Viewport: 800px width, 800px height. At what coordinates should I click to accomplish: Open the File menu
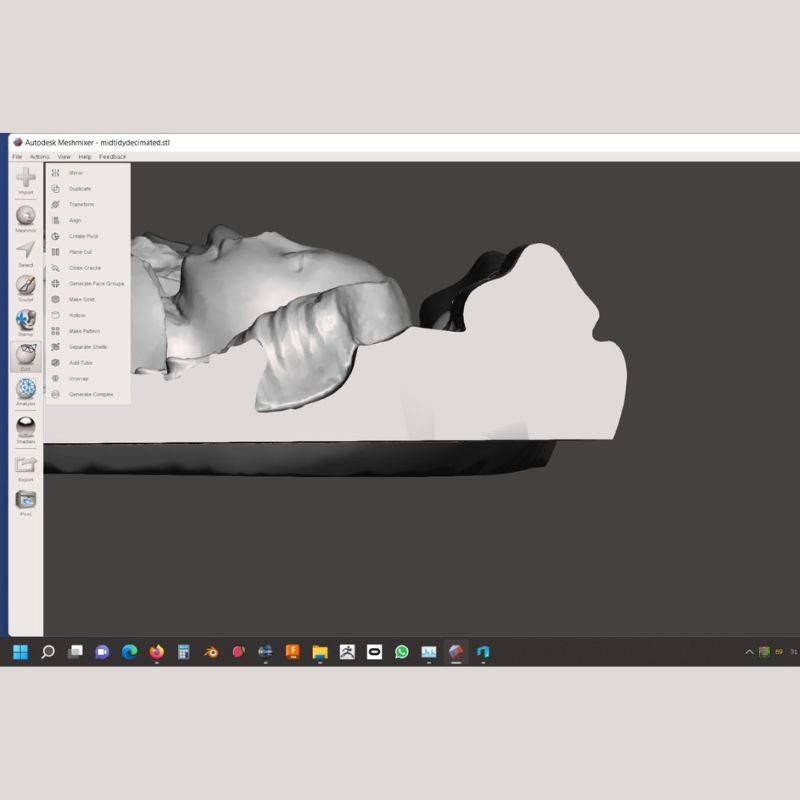(17, 157)
